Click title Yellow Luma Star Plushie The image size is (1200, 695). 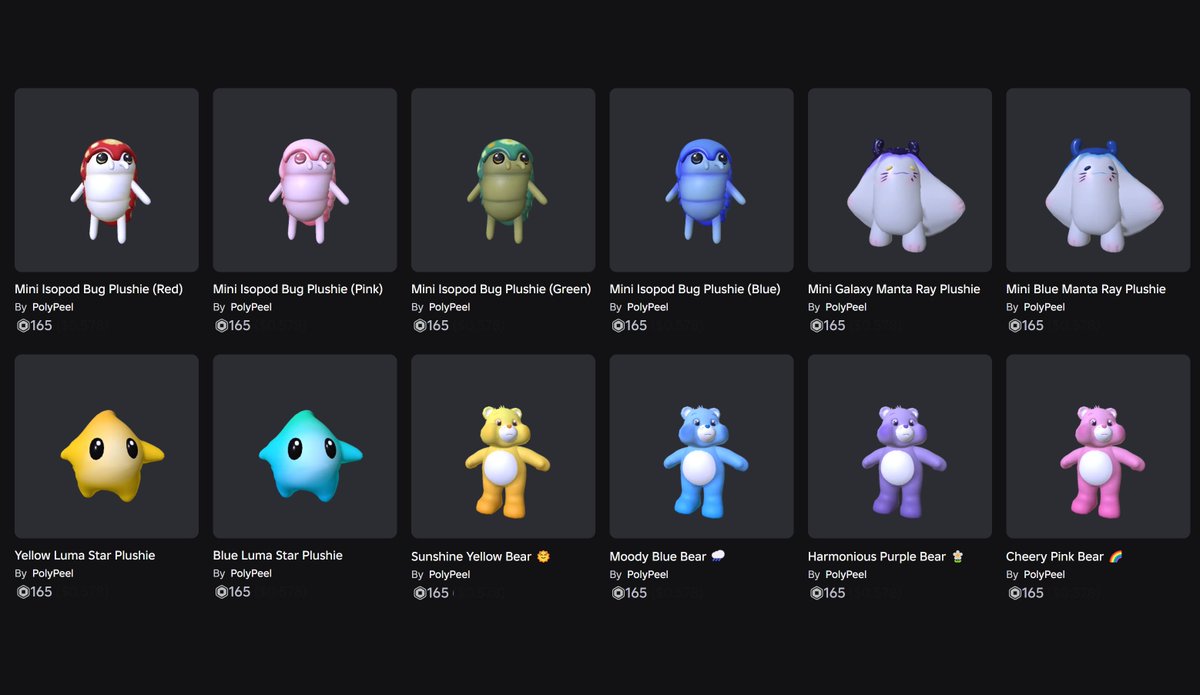[85, 555]
